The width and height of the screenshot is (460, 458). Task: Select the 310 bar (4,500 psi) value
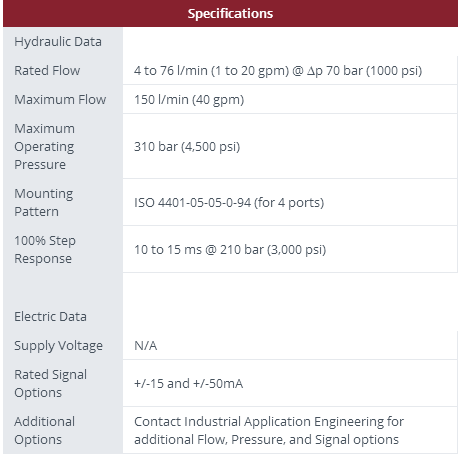[187, 147]
